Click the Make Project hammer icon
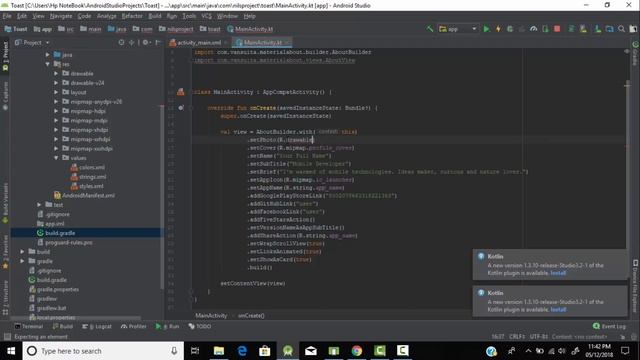Viewport: 640px width, 360px height. [x=429, y=29]
